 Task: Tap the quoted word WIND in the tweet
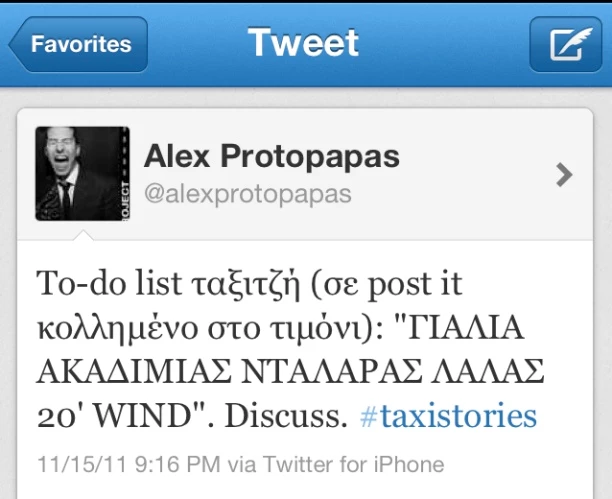click(143, 416)
